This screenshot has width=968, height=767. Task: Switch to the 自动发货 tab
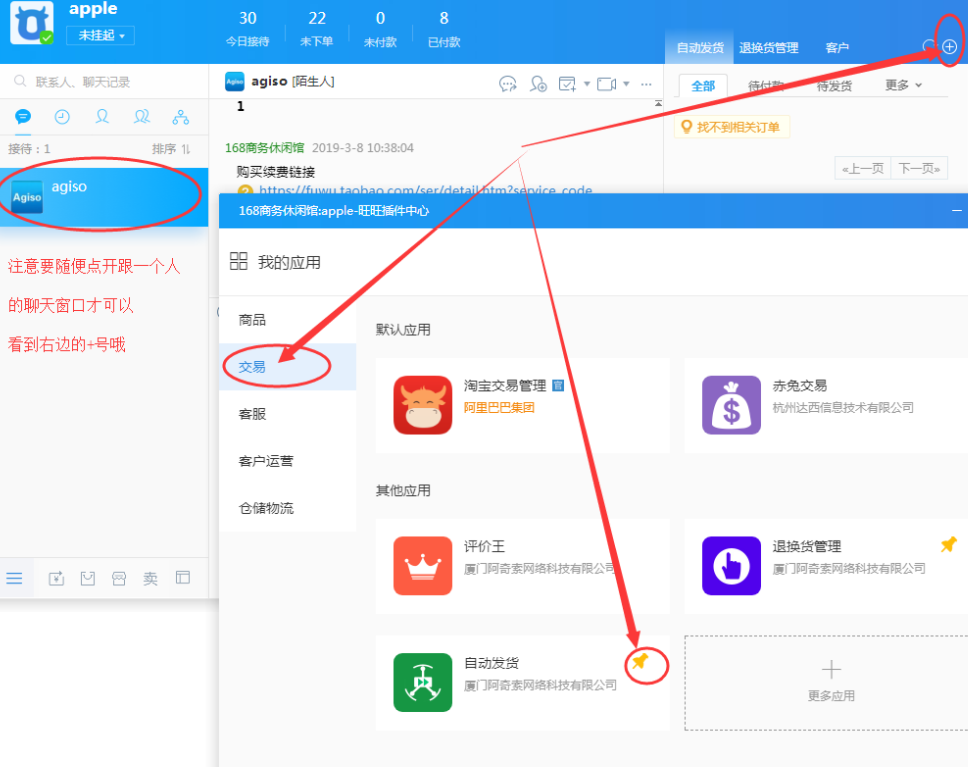coord(699,48)
